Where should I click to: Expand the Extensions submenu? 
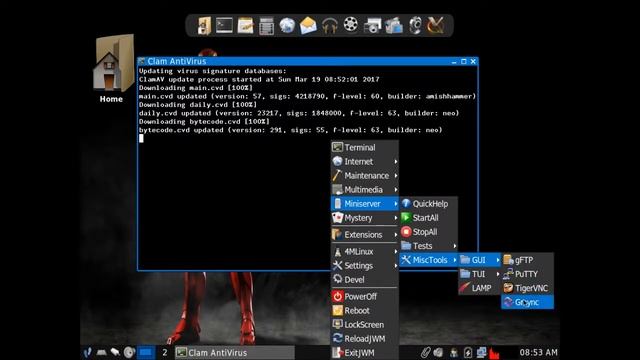[364, 235]
